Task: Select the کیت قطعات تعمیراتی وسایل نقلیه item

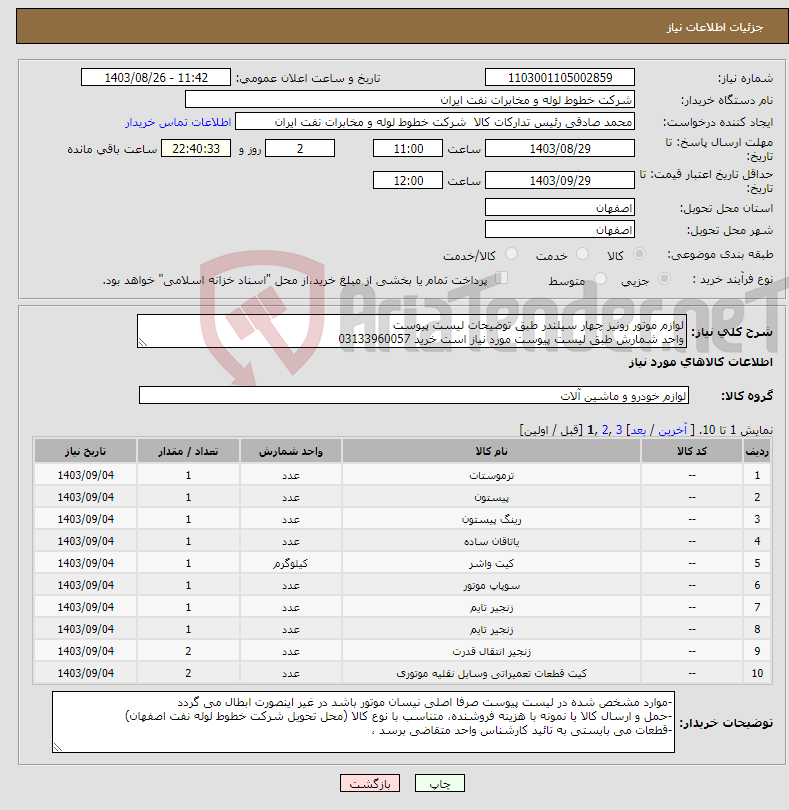Action: [x=403, y=673]
